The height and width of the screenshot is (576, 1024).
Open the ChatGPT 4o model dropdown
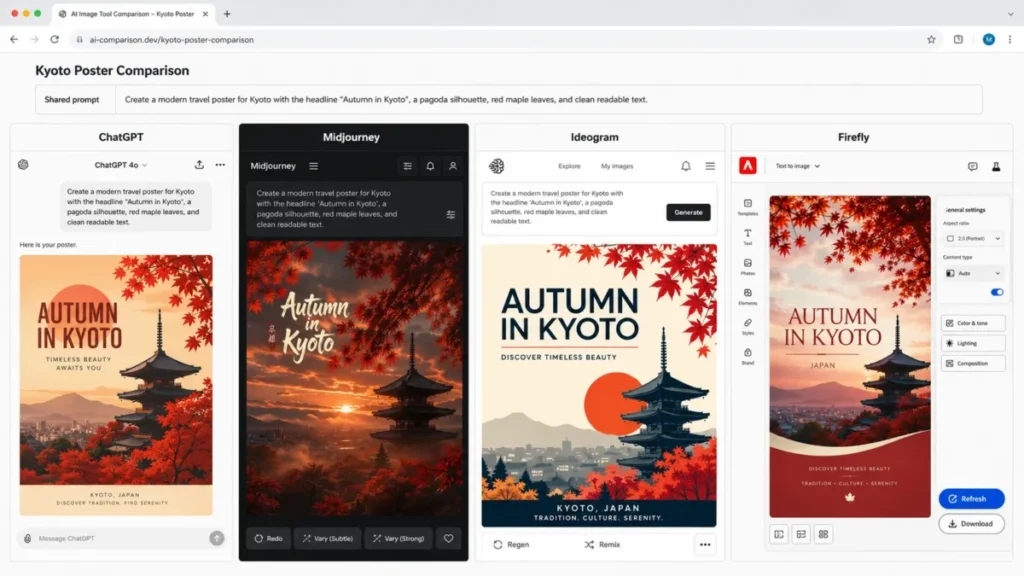coord(121,165)
